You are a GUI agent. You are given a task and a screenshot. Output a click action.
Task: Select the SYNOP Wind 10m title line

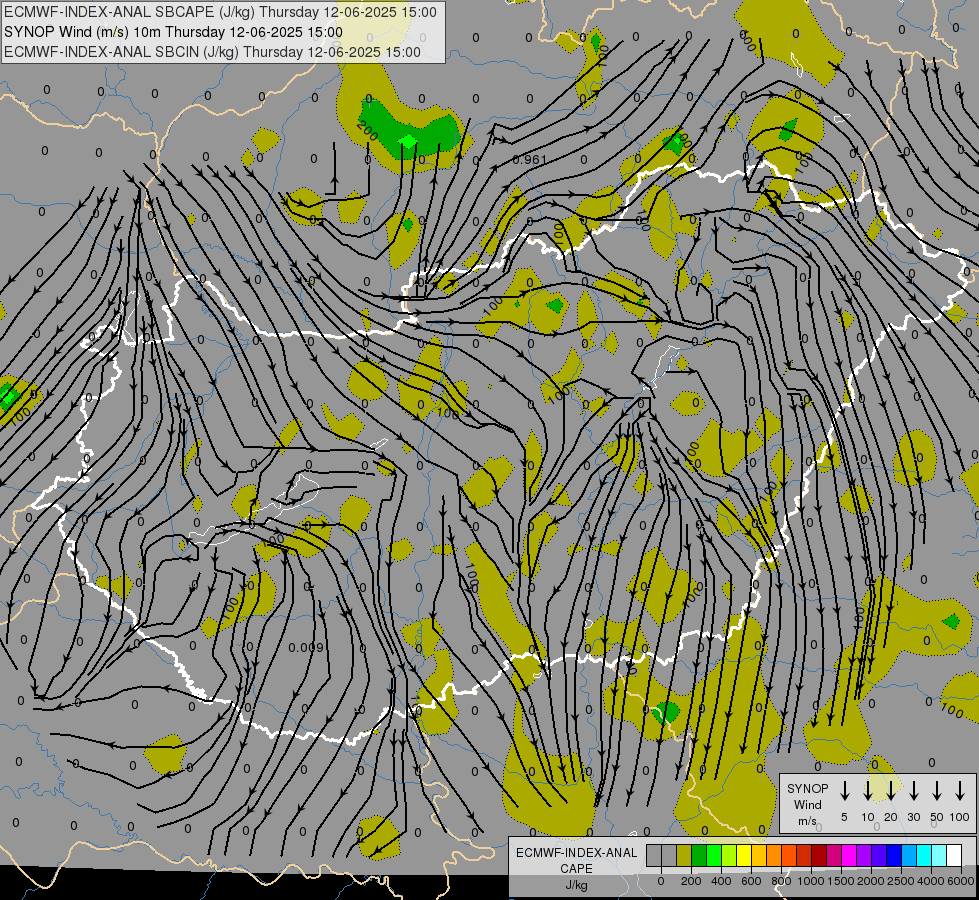pos(173,32)
